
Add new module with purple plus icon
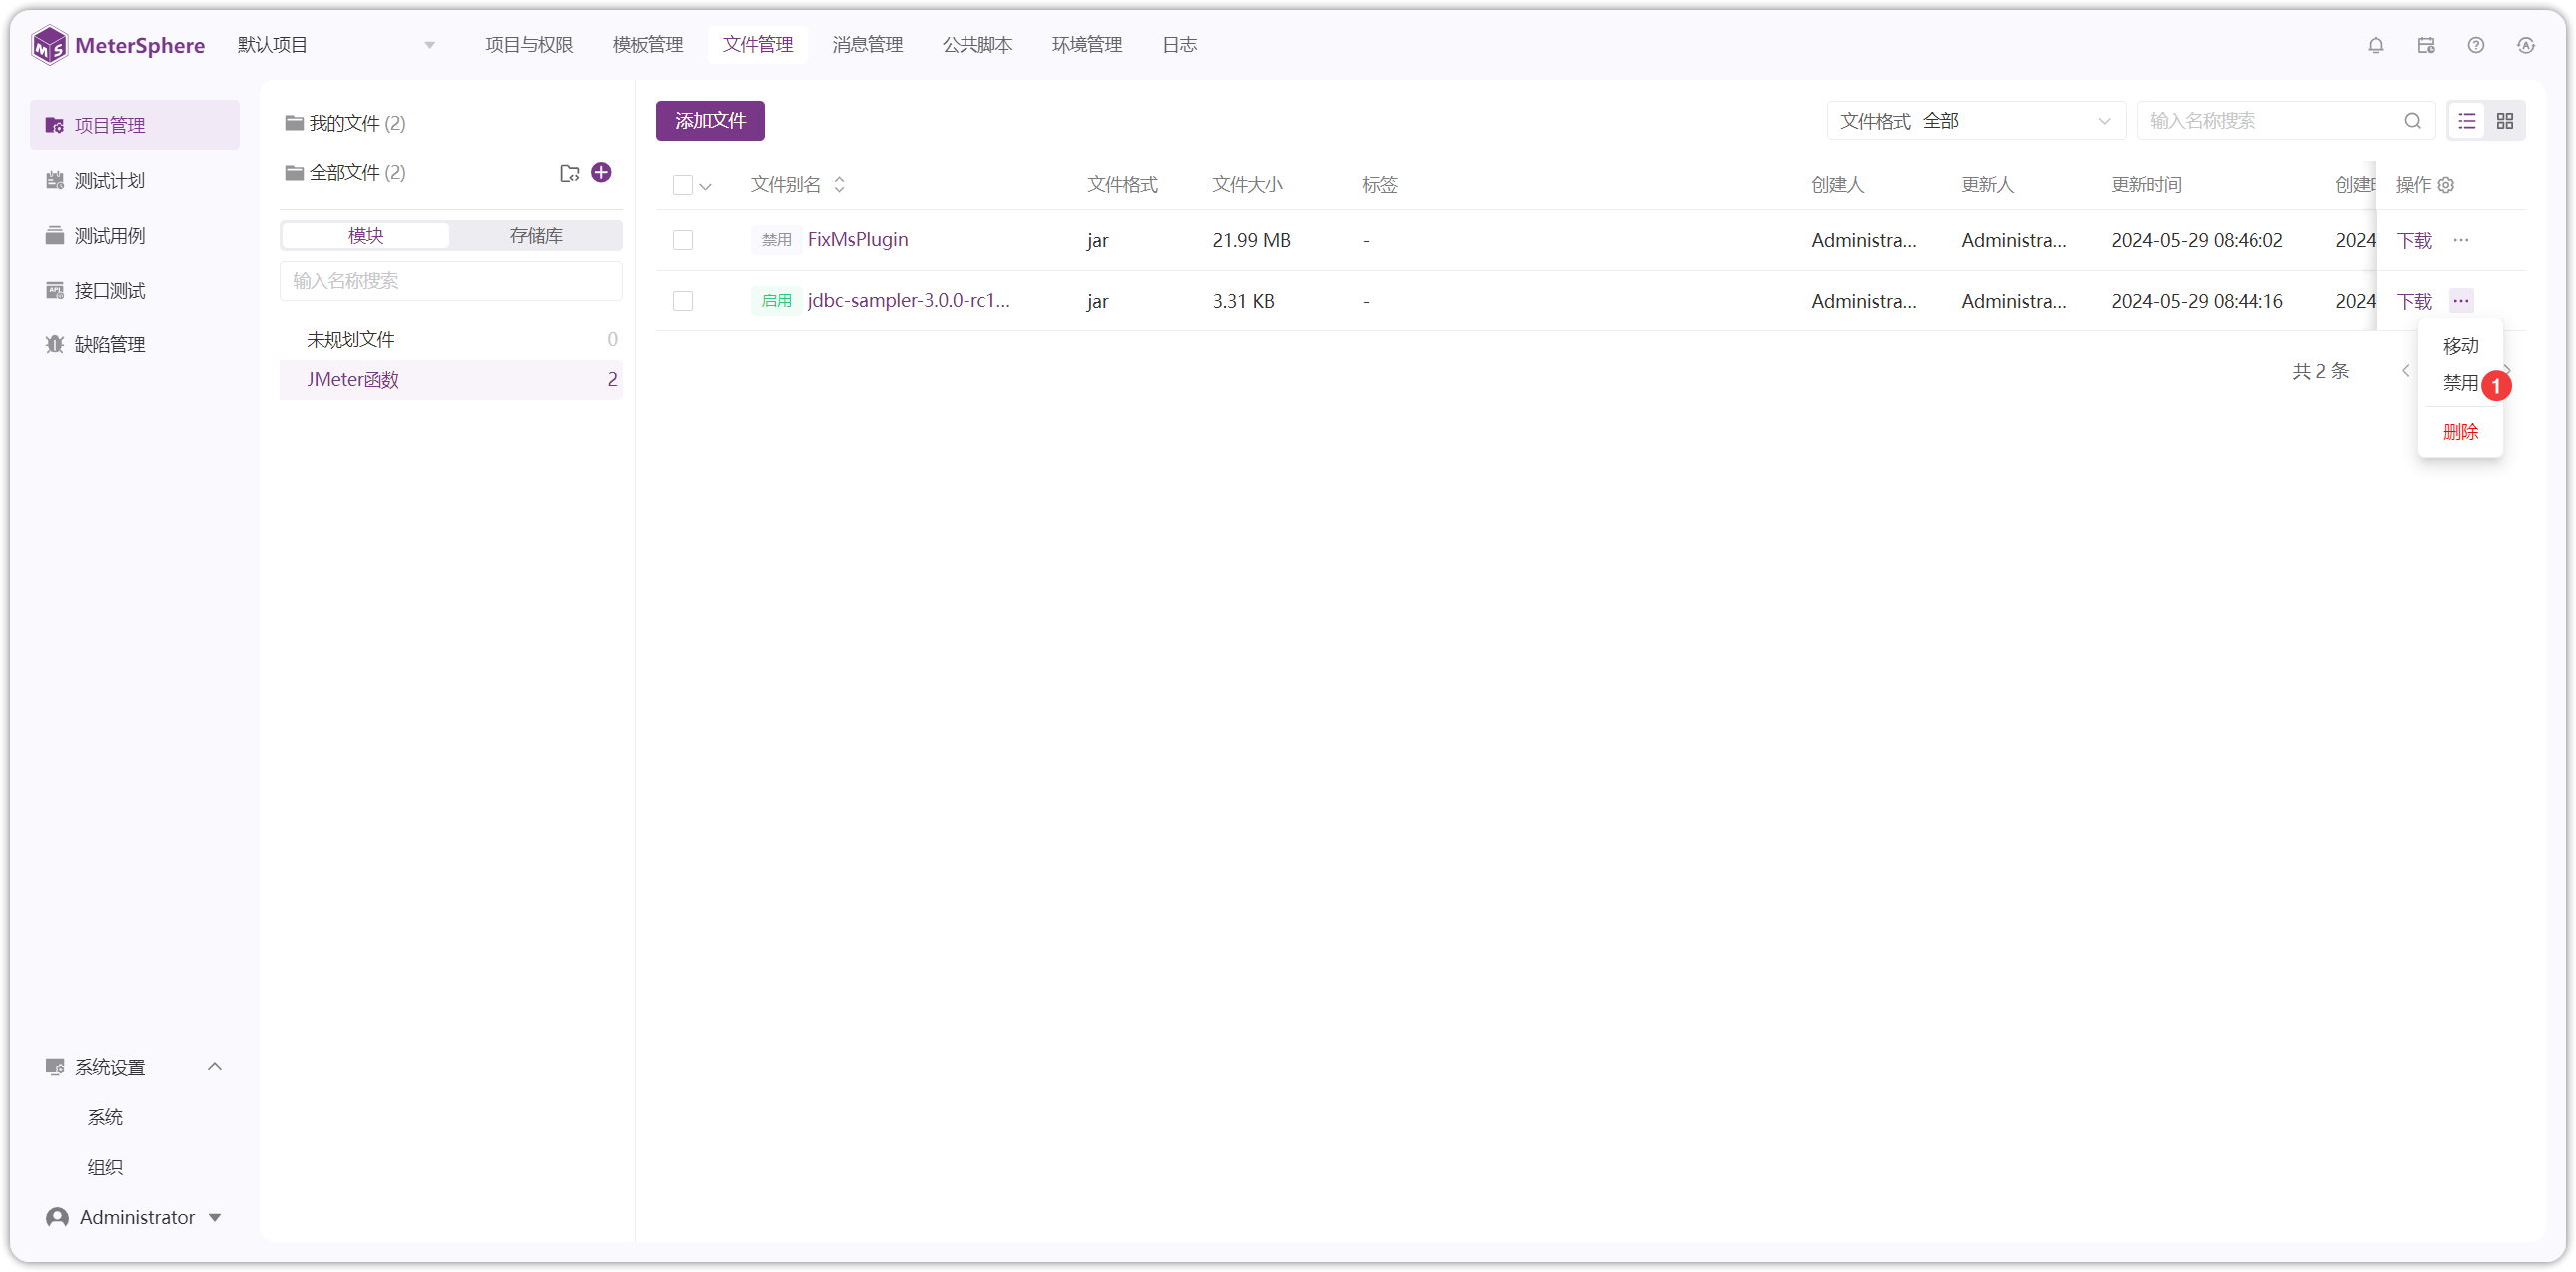[x=601, y=172]
